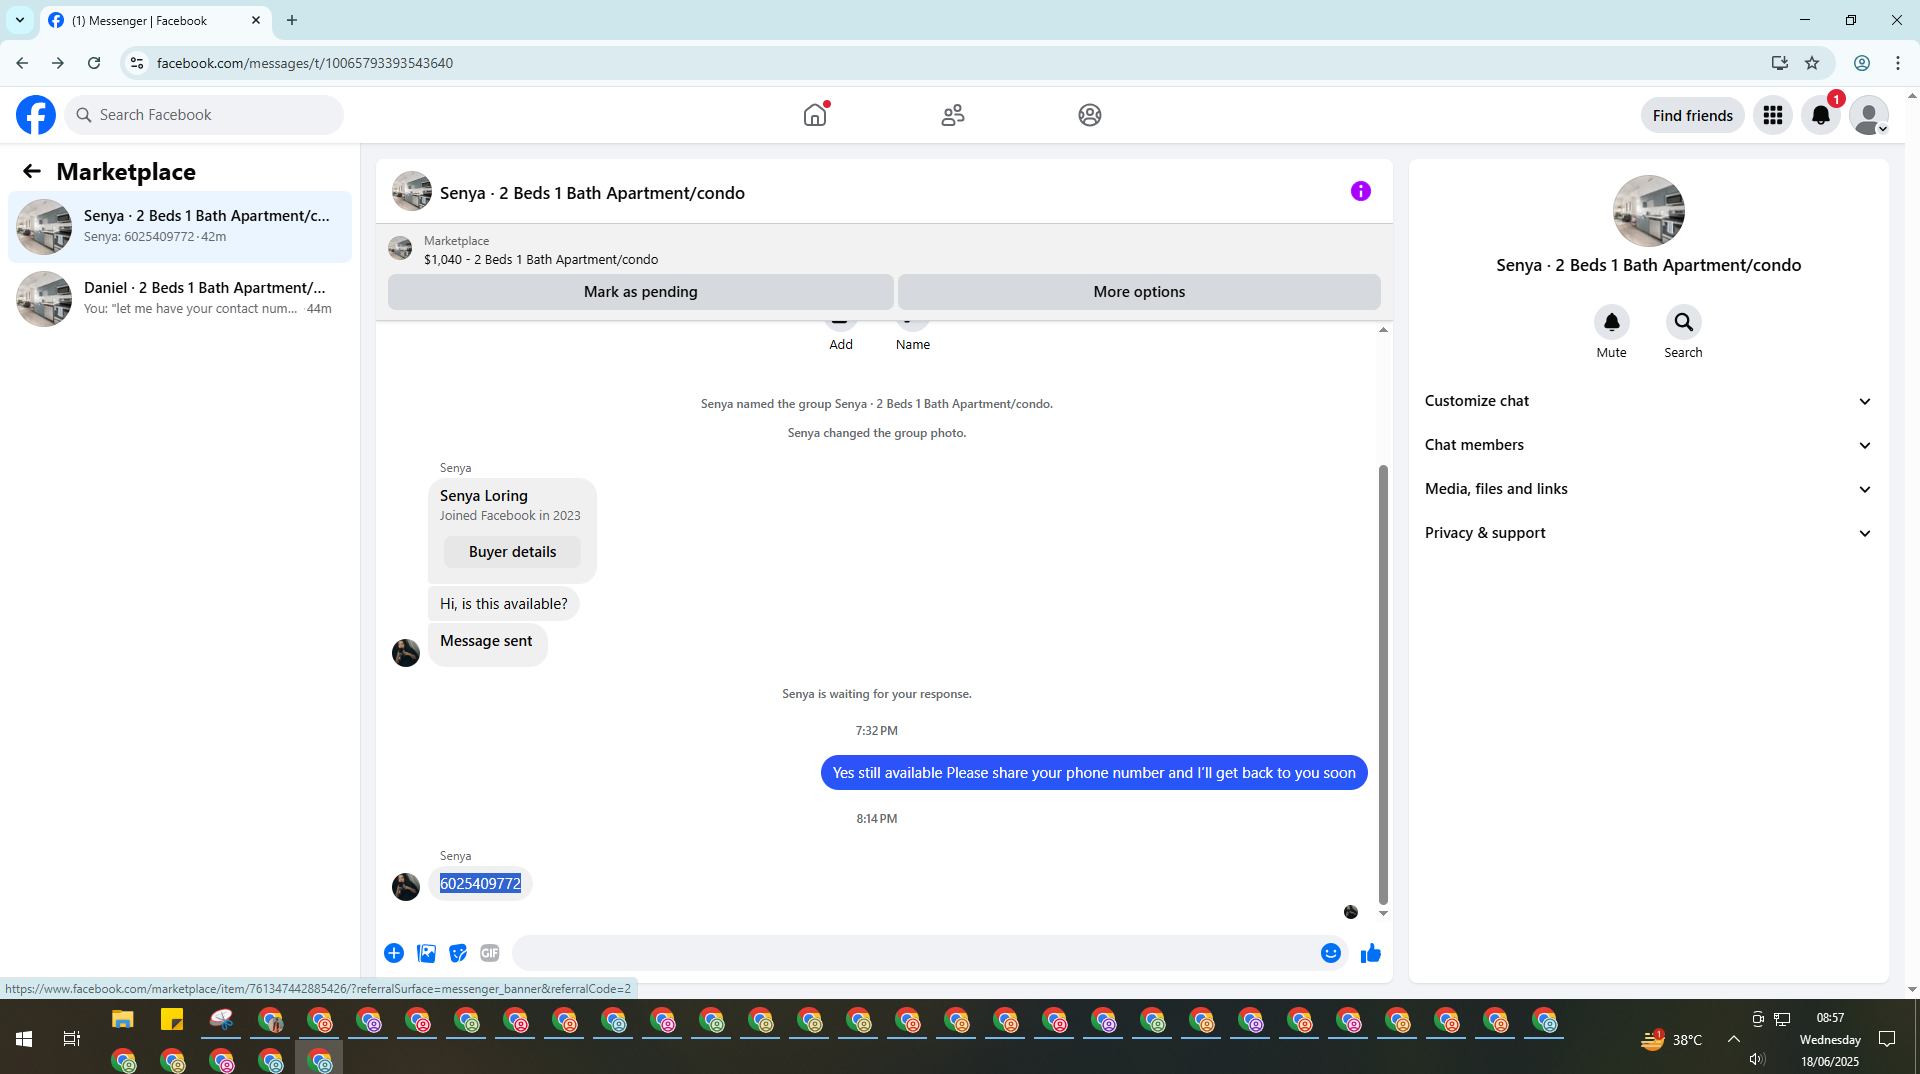Open the emoji picker icon

pos(1331,953)
